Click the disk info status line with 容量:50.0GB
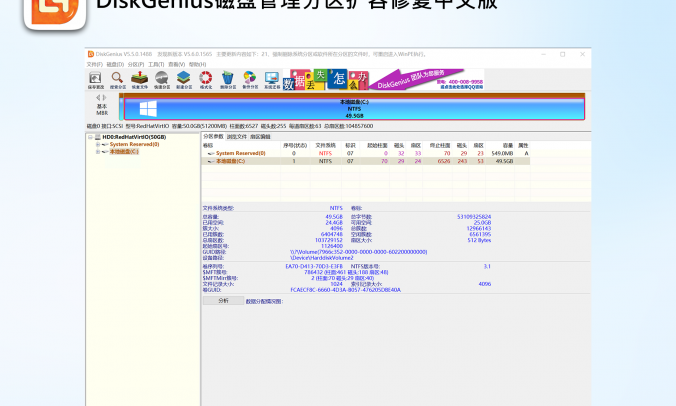This screenshot has height=406, width=676. pyautogui.click(x=230, y=126)
